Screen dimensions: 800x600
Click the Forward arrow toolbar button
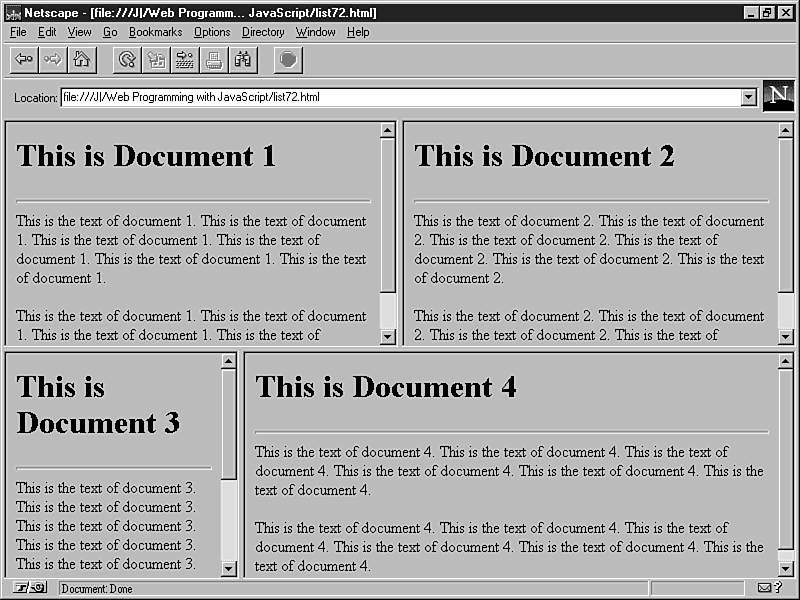(x=53, y=60)
